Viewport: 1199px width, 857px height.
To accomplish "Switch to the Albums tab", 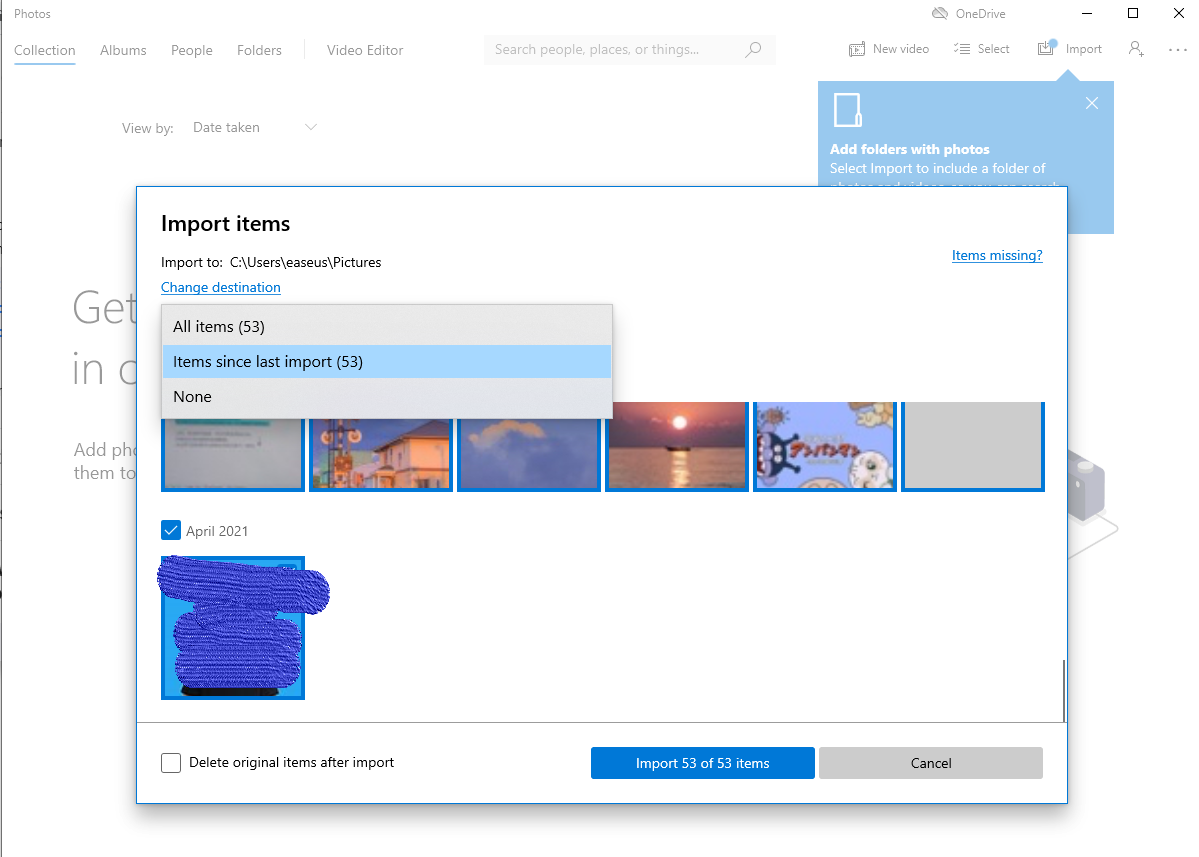I will pos(123,50).
